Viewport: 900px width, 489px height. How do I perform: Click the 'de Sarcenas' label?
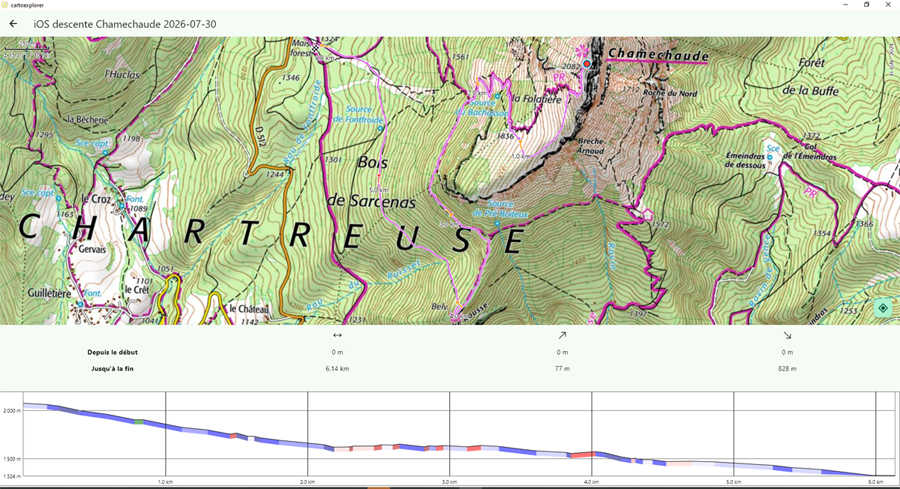(x=371, y=201)
